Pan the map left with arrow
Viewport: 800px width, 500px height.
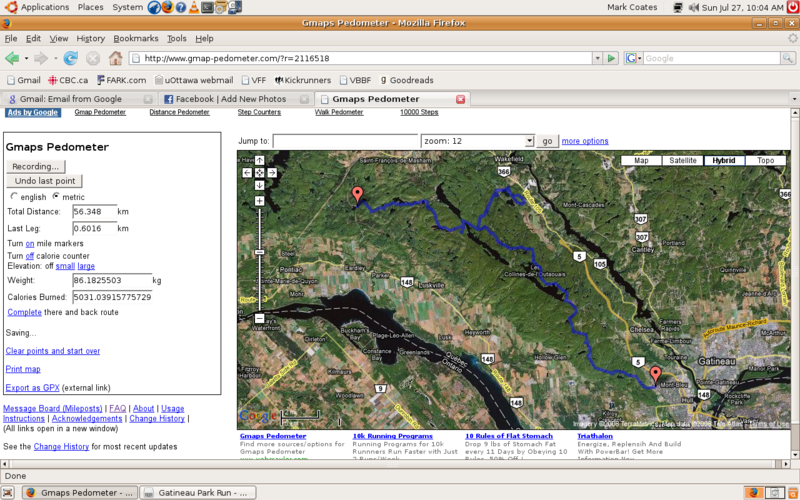tap(247, 173)
